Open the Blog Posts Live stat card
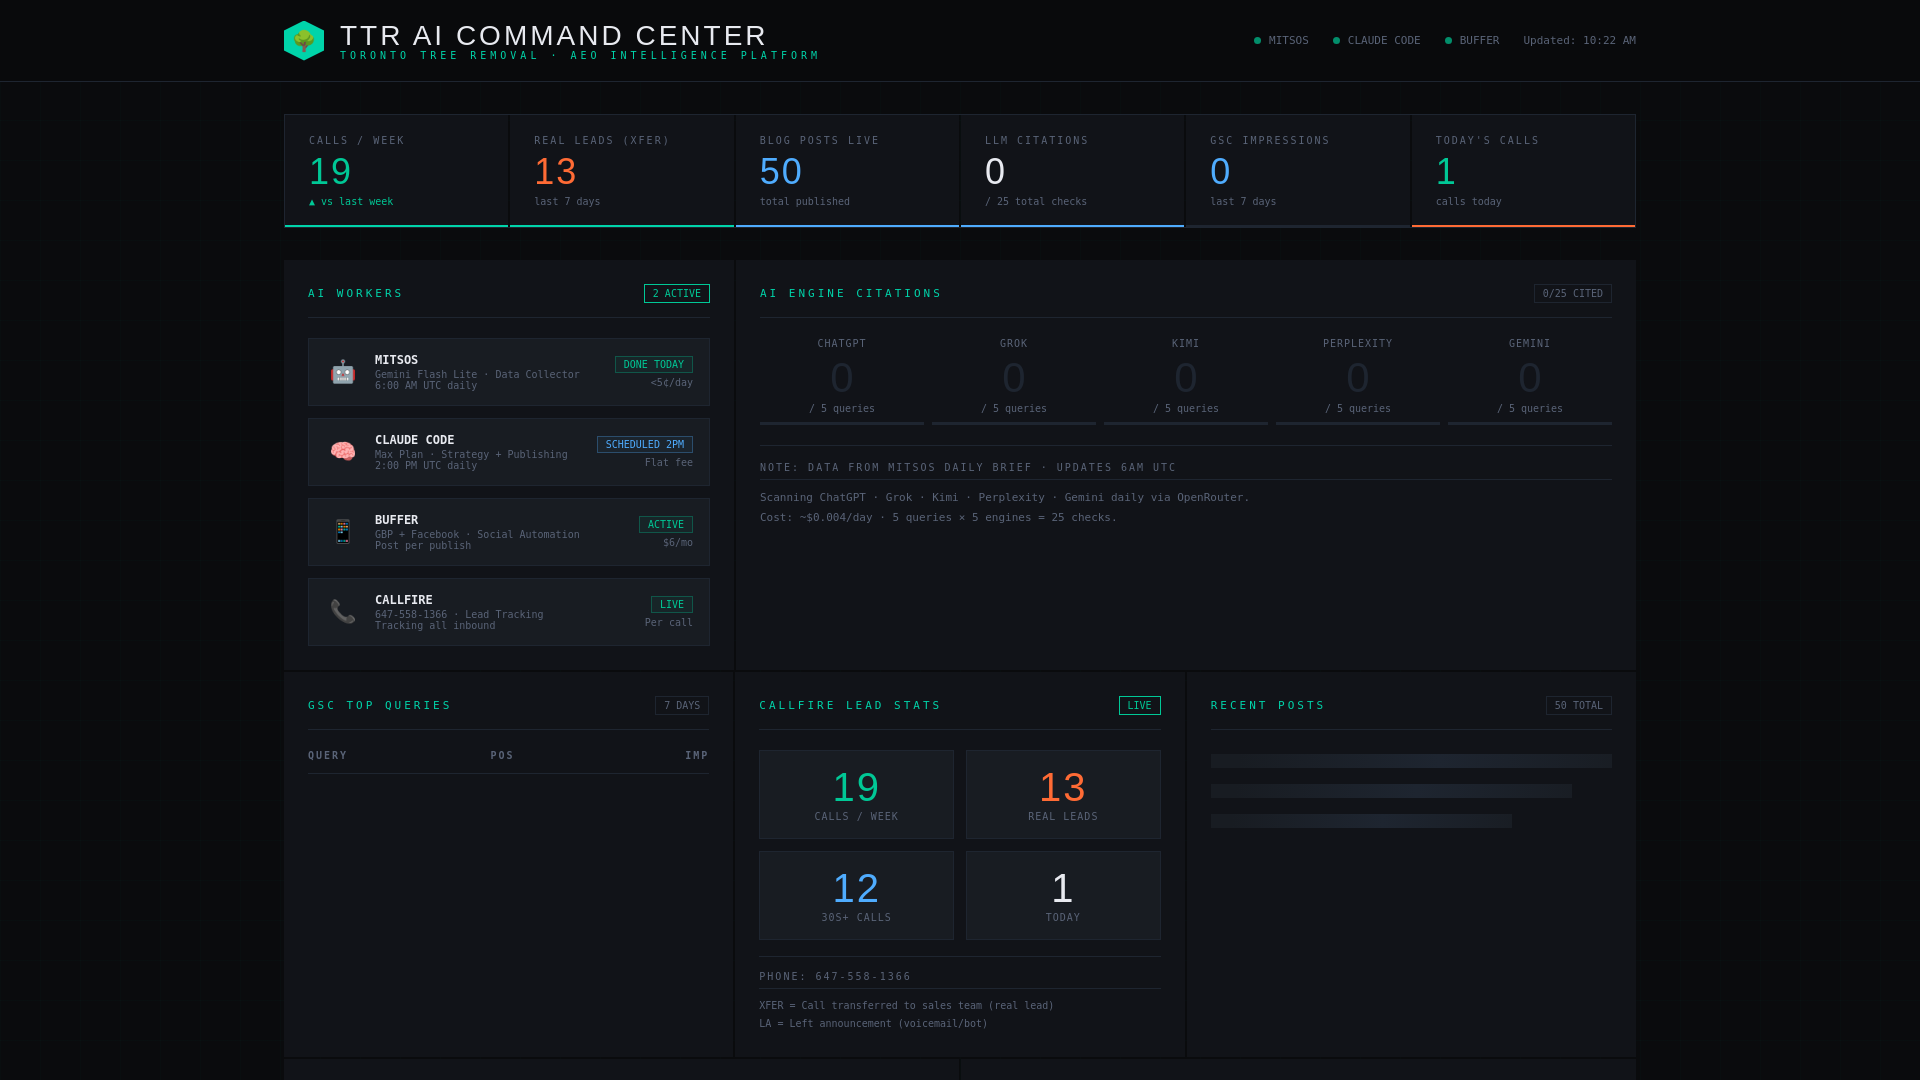 pyautogui.click(x=848, y=171)
